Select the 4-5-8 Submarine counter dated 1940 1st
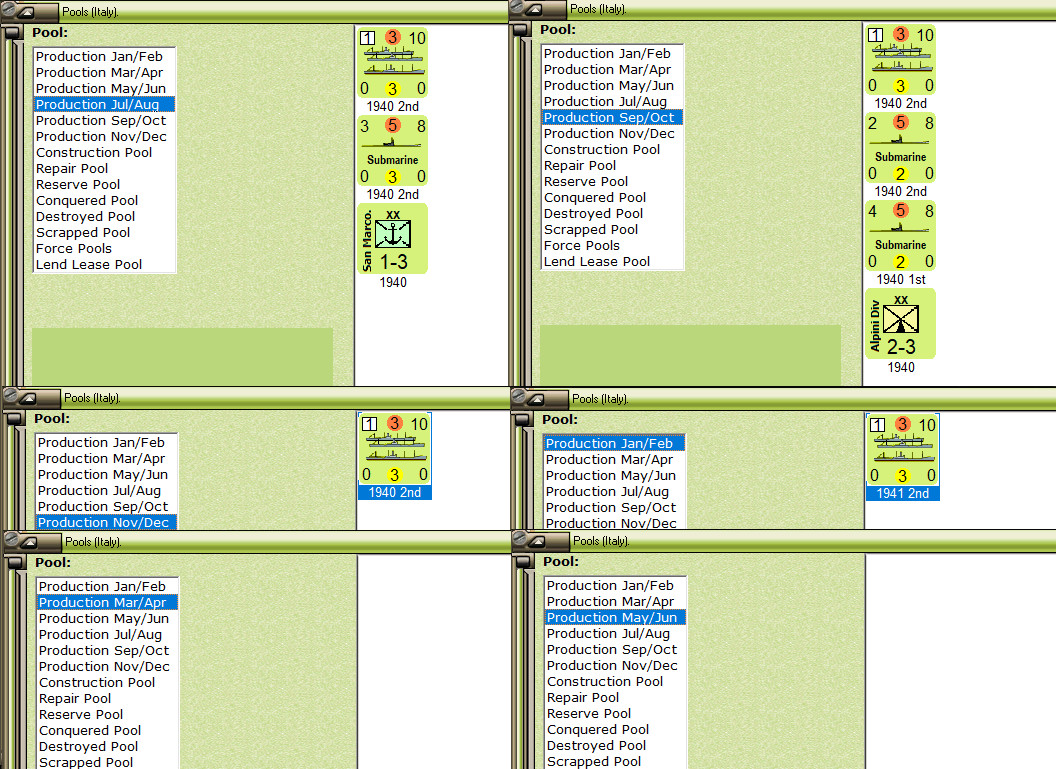Image resolution: width=1056 pixels, height=769 pixels. (x=900, y=236)
